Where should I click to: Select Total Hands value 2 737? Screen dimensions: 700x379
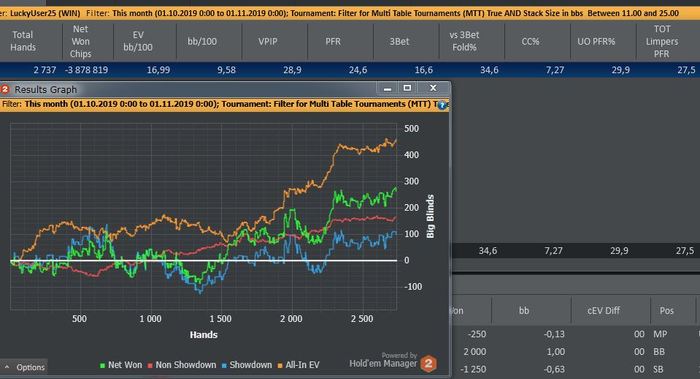(x=45, y=70)
